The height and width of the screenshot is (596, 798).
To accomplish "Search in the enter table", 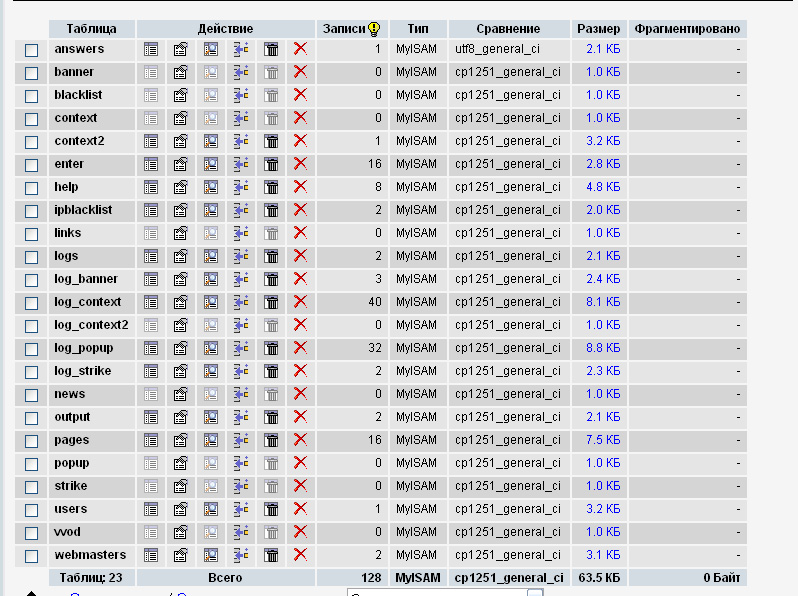I will pyautogui.click(x=211, y=164).
